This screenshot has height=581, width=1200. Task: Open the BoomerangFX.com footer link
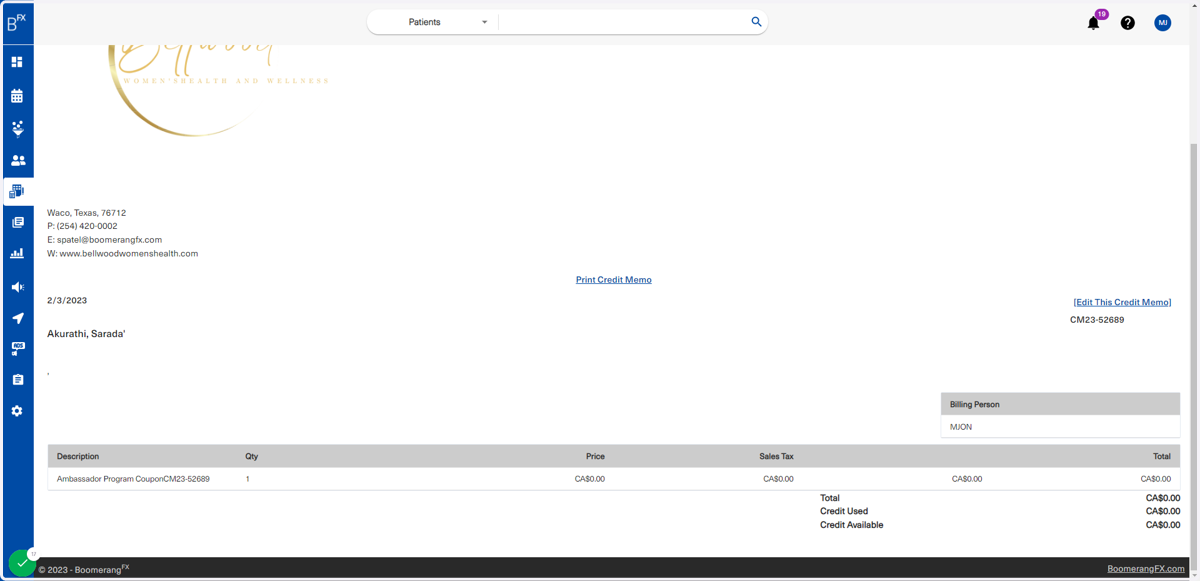pos(1146,569)
